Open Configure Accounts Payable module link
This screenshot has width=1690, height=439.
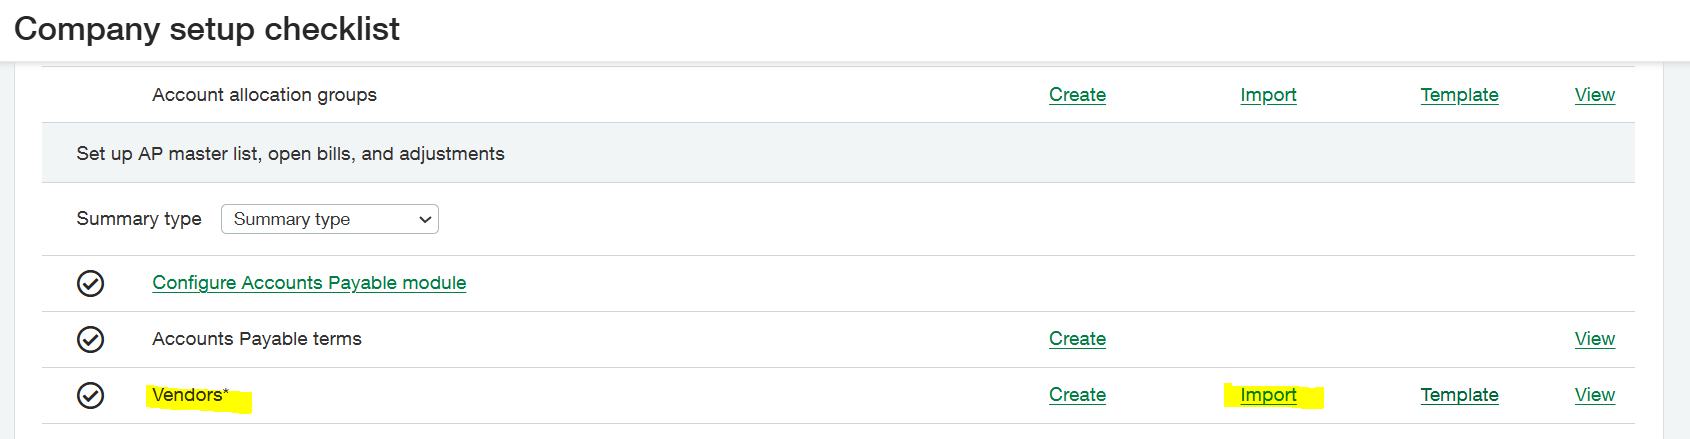309,283
